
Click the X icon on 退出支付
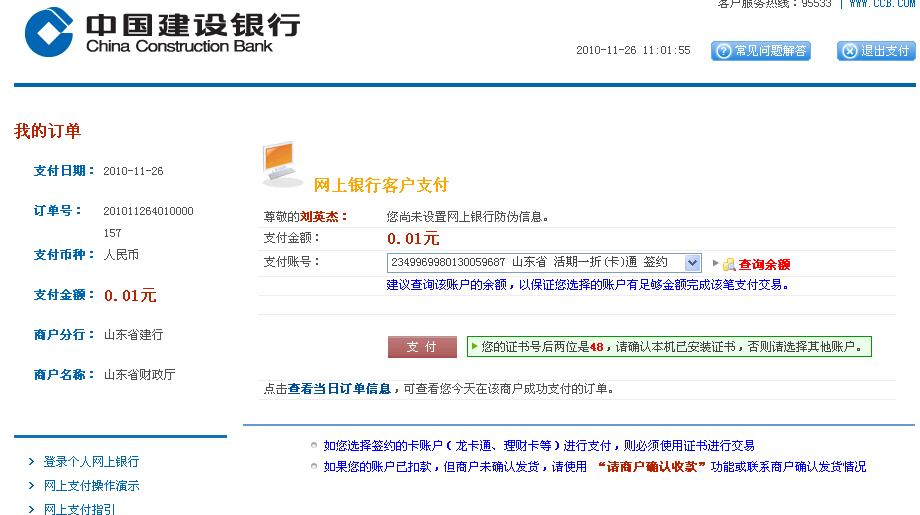(849, 51)
